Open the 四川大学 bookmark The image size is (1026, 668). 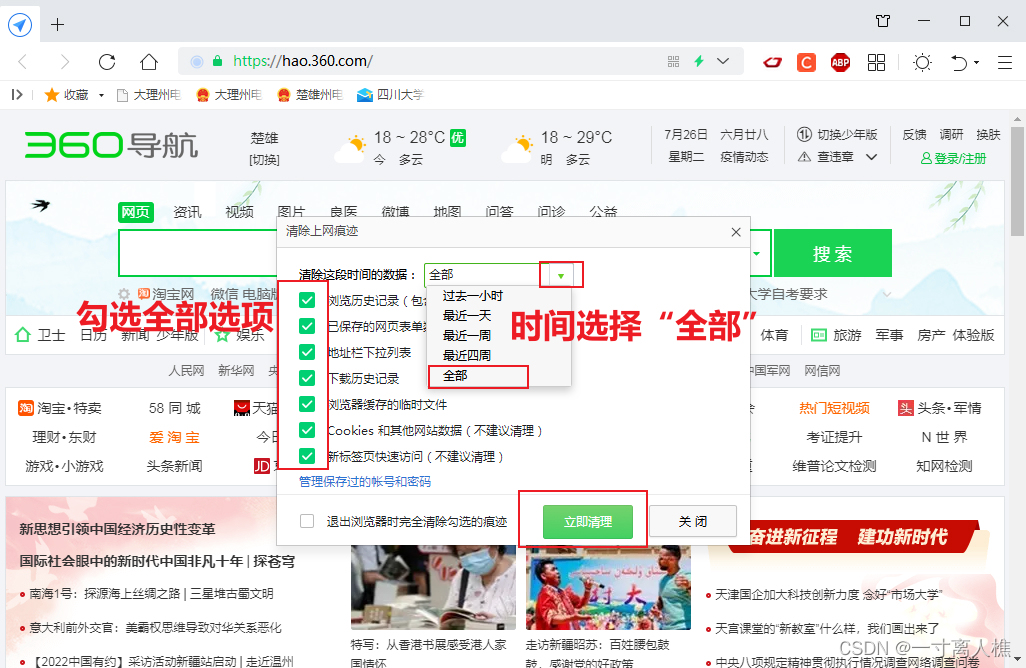point(390,95)
